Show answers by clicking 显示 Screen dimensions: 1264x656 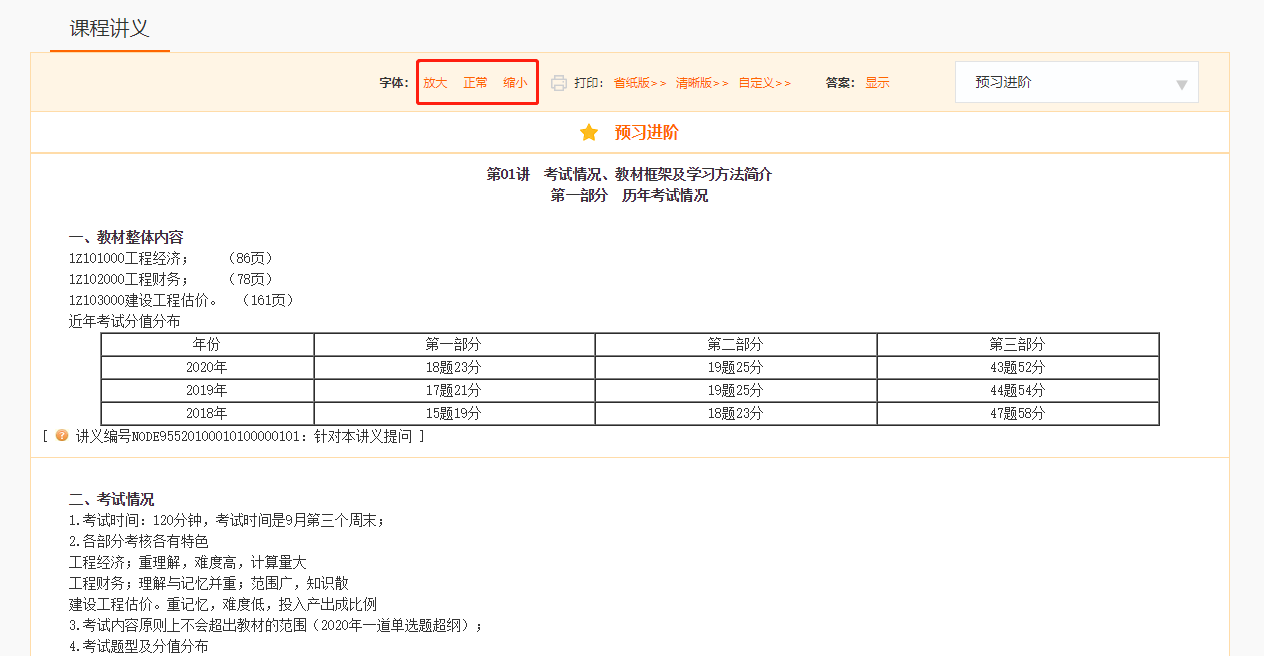click(877, 83)
